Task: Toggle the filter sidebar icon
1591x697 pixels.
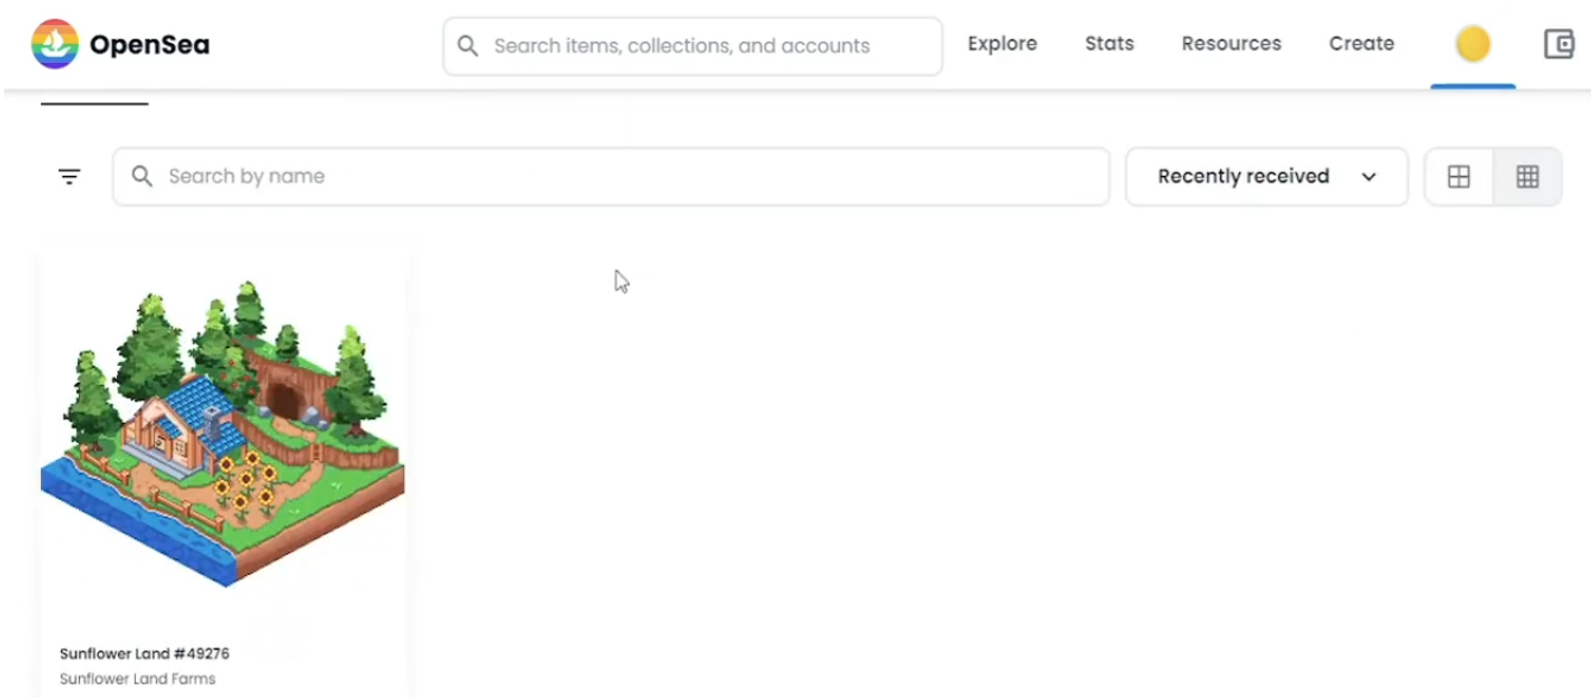Action: point(69,177)
